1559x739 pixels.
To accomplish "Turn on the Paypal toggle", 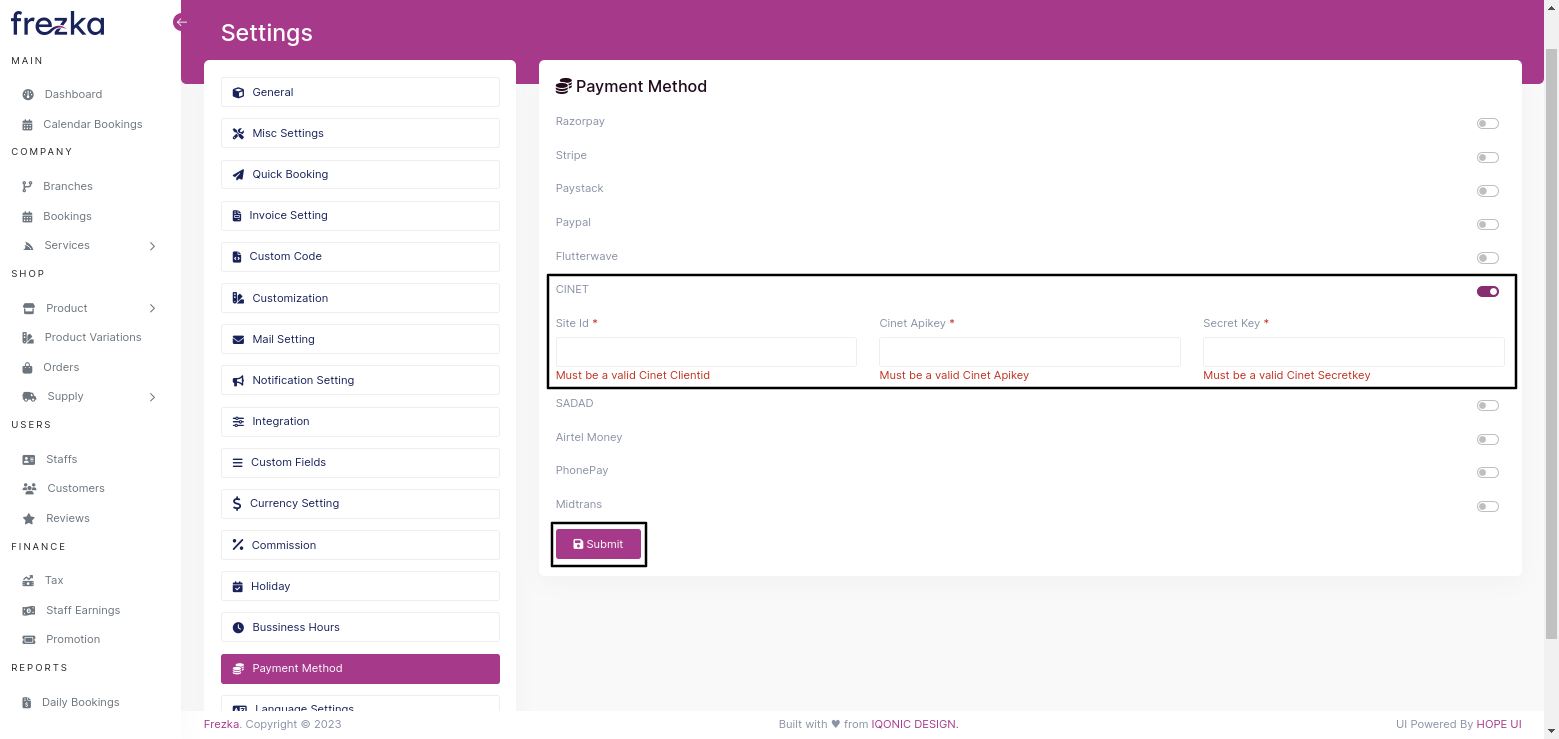I will 1488,225.
